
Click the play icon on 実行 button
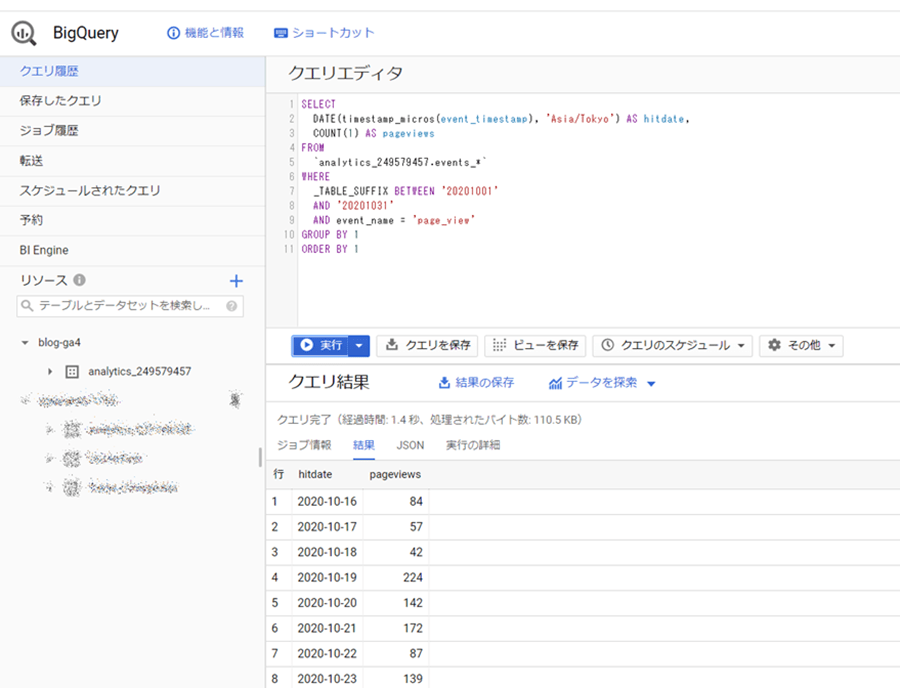307,345
